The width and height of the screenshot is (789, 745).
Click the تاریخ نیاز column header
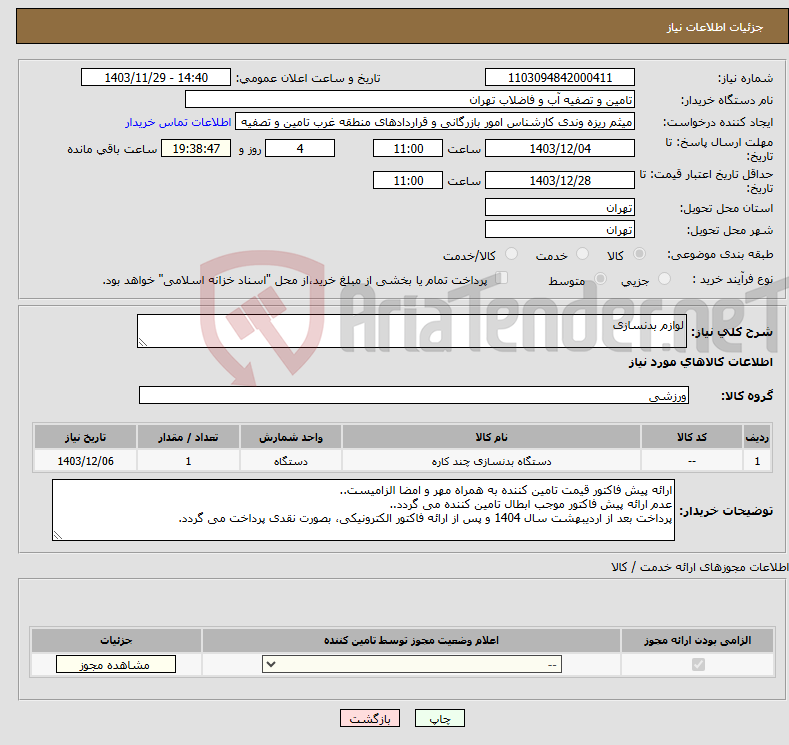(x=86, y=437)
